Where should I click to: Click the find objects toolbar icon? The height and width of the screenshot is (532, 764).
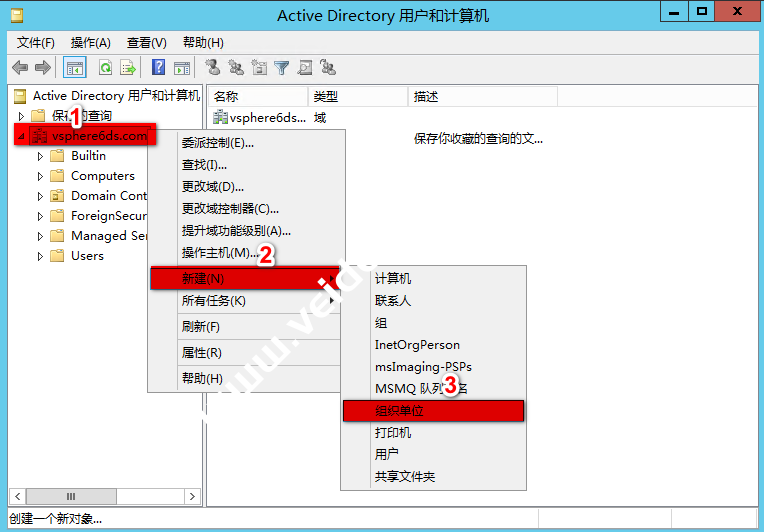305,67
